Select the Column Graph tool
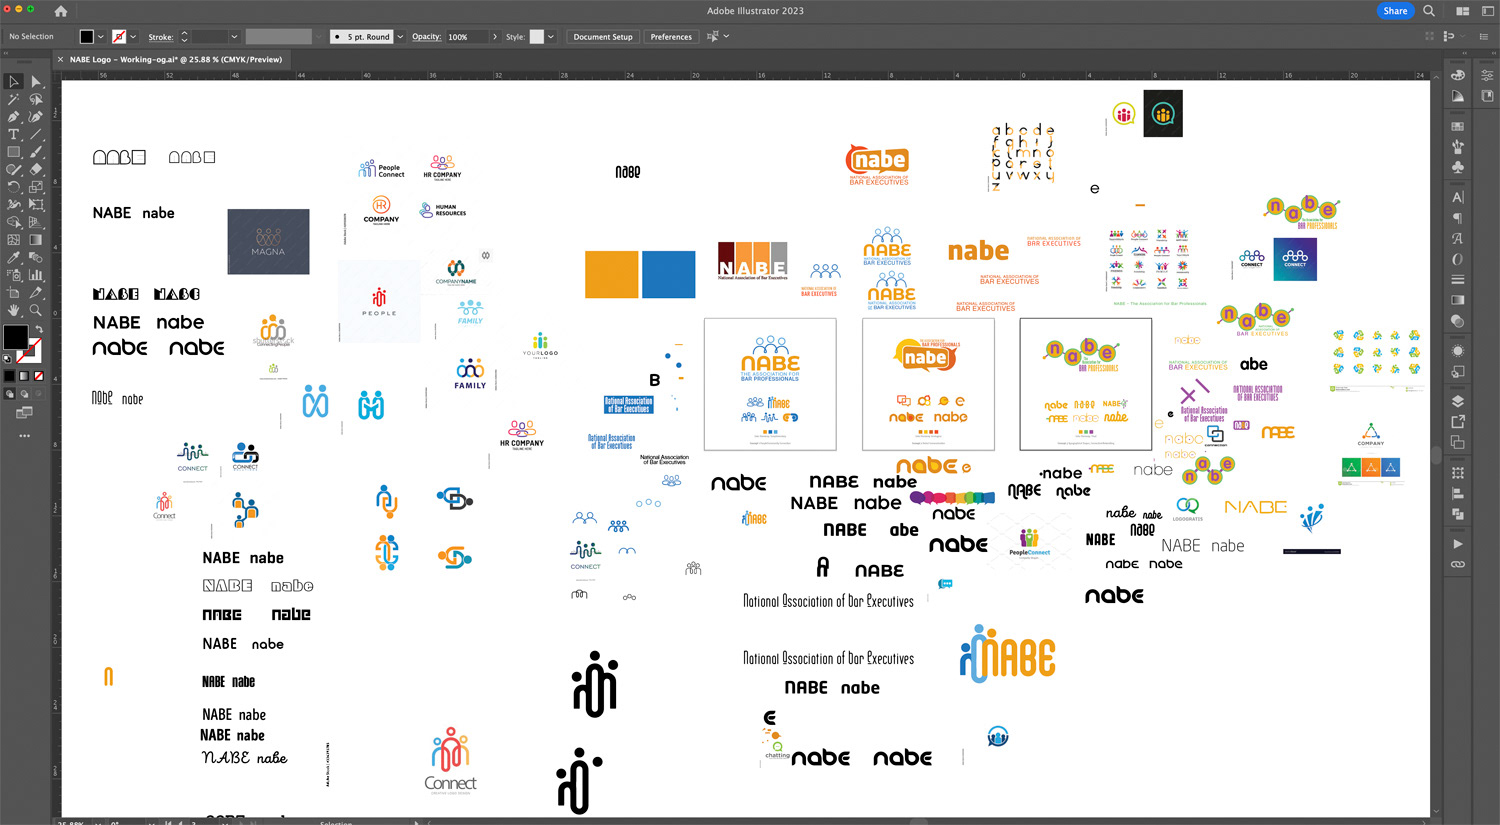 pyautogui.click(x=36, y=275)
